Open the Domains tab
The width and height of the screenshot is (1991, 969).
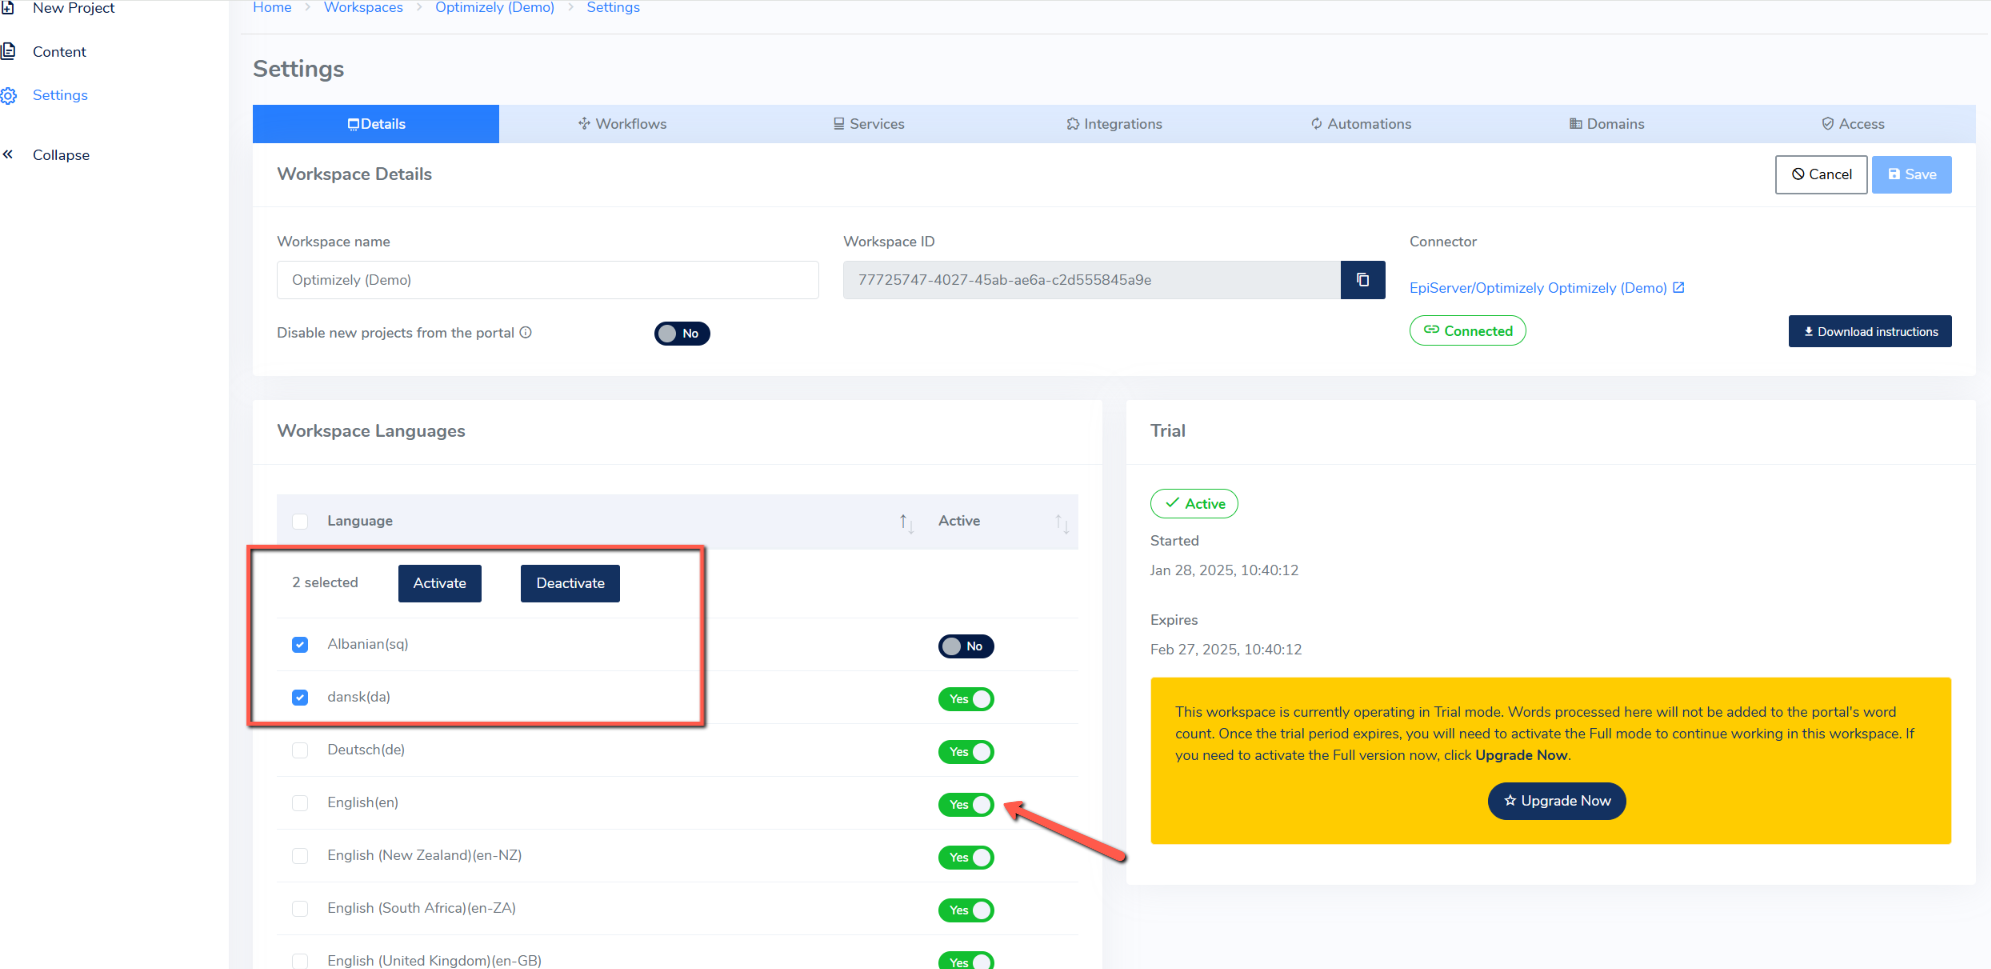1607,124
